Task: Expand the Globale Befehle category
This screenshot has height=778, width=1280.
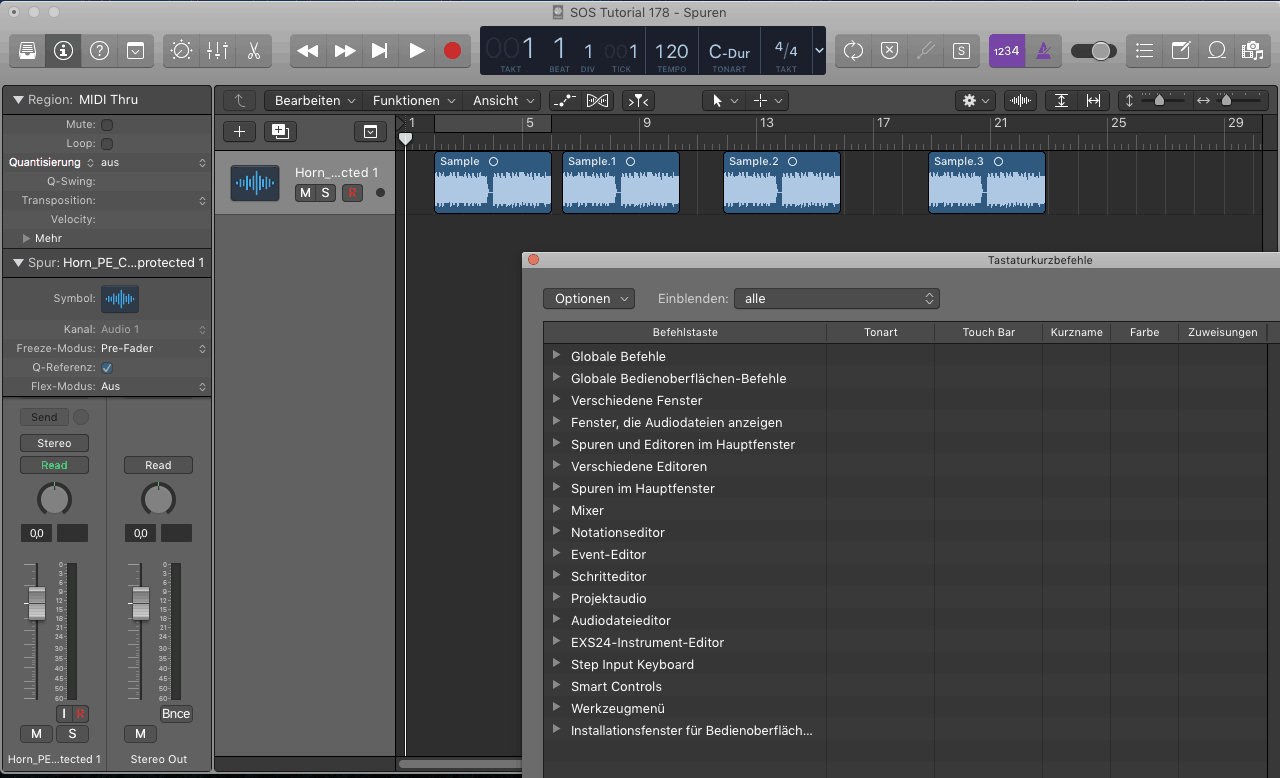Action: pyautogui.click(x=556, y=356)
